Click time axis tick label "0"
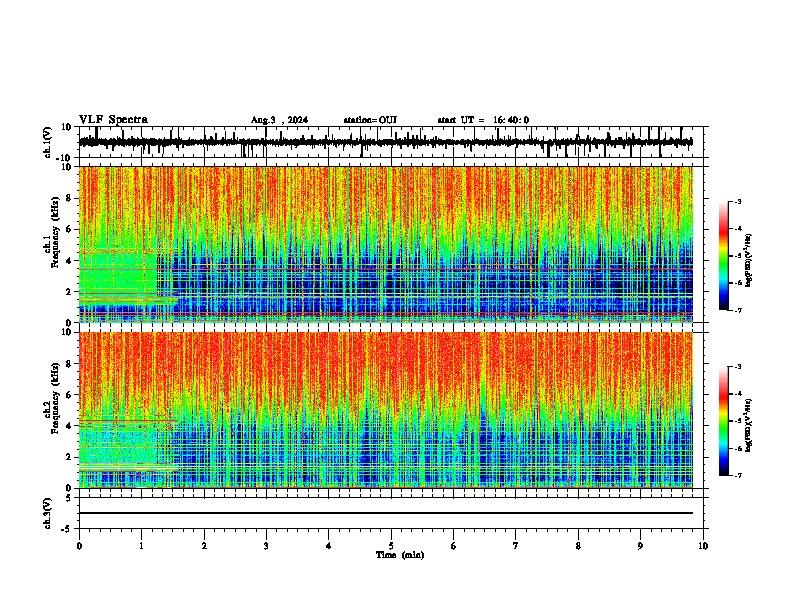This screenshot has width=792, height=612. (x=79, y=546)
